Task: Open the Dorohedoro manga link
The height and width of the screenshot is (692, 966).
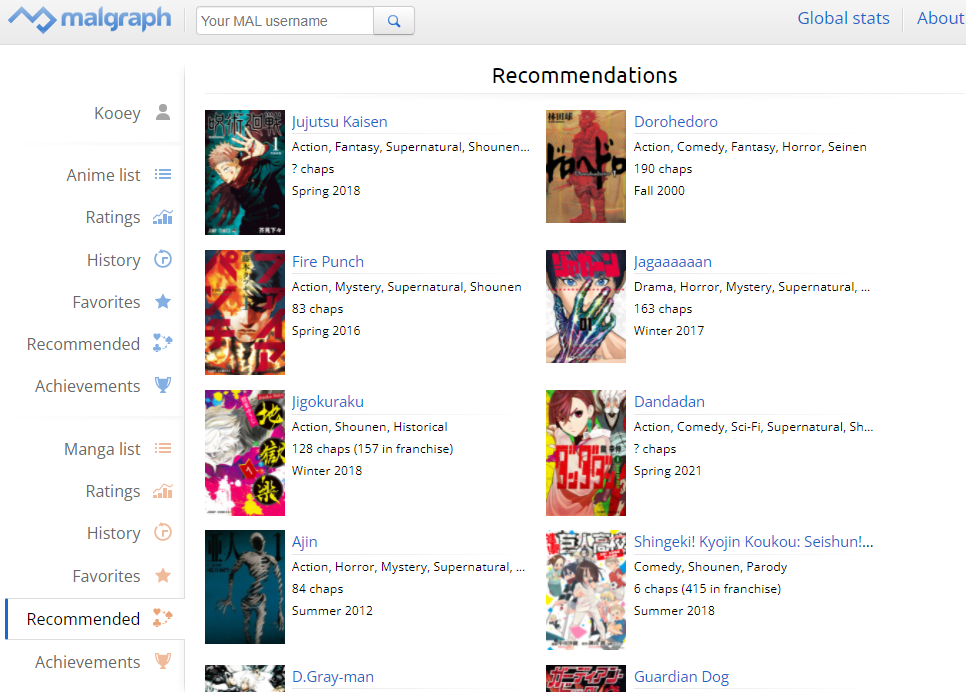Action: click(x=676, y=121)
